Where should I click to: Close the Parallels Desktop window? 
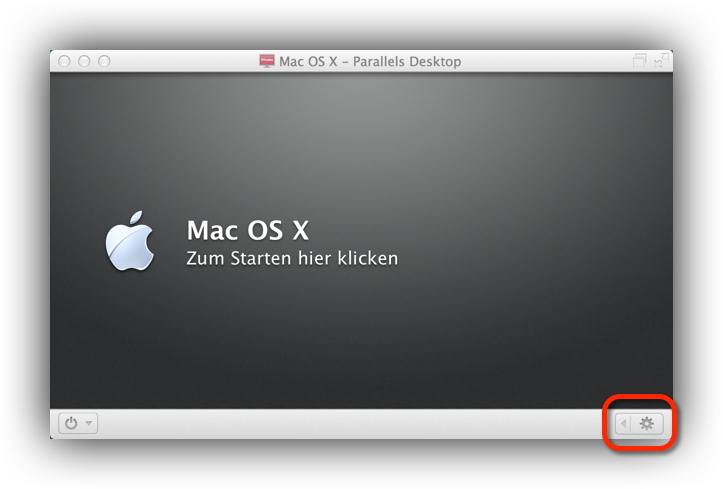pos(64,61)
